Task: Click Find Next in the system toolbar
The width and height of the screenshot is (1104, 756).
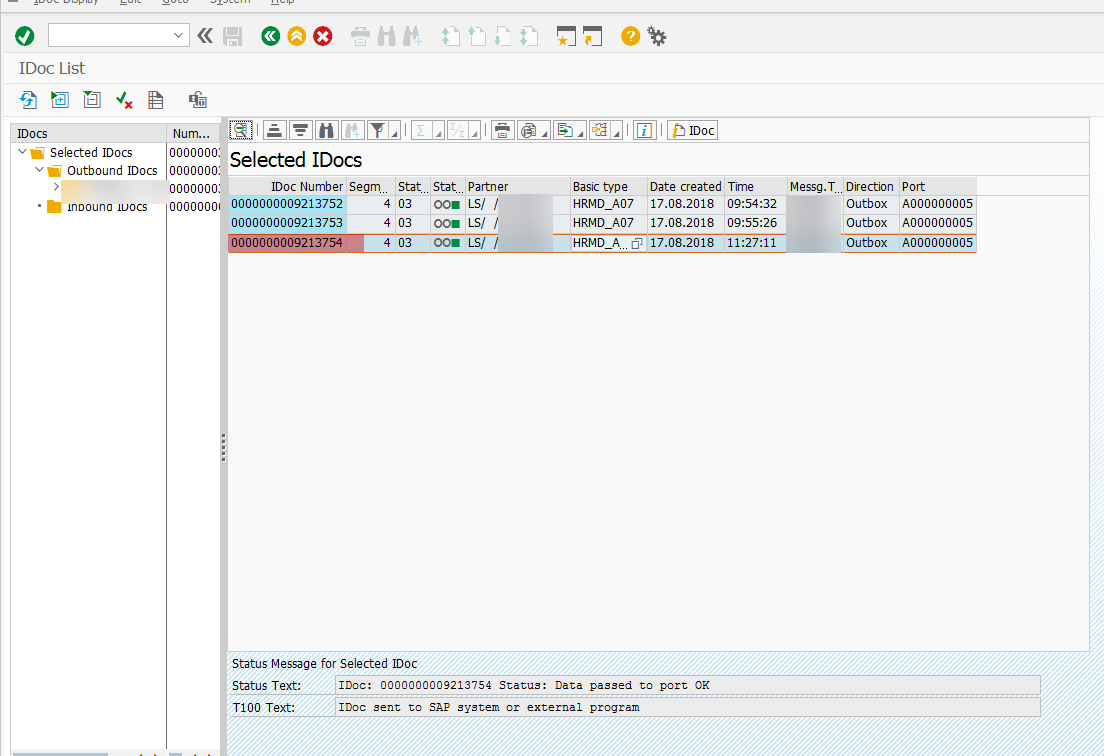Action: coord(413,36)
